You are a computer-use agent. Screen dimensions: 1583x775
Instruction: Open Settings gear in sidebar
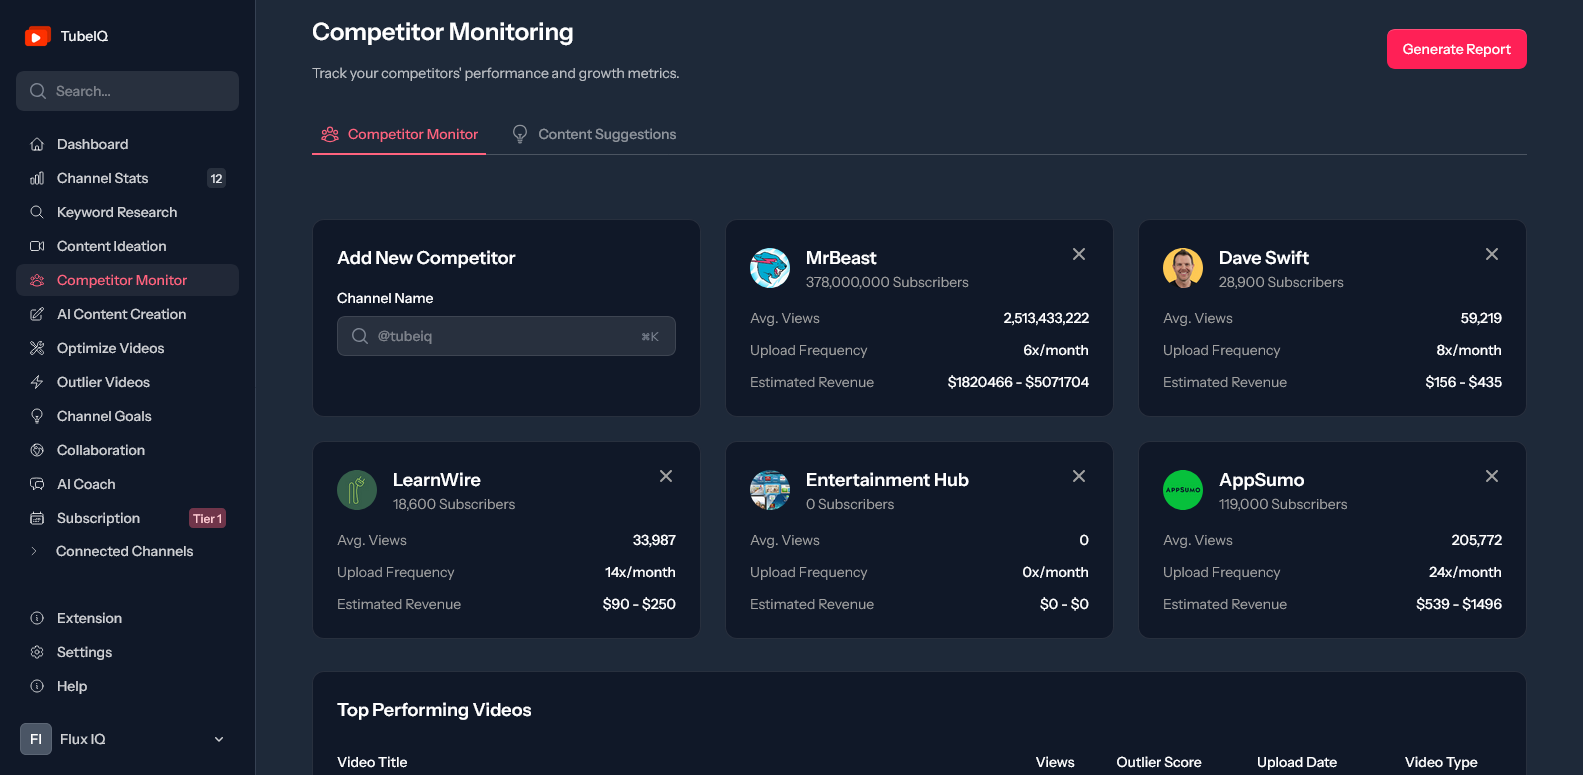point(37,652)
